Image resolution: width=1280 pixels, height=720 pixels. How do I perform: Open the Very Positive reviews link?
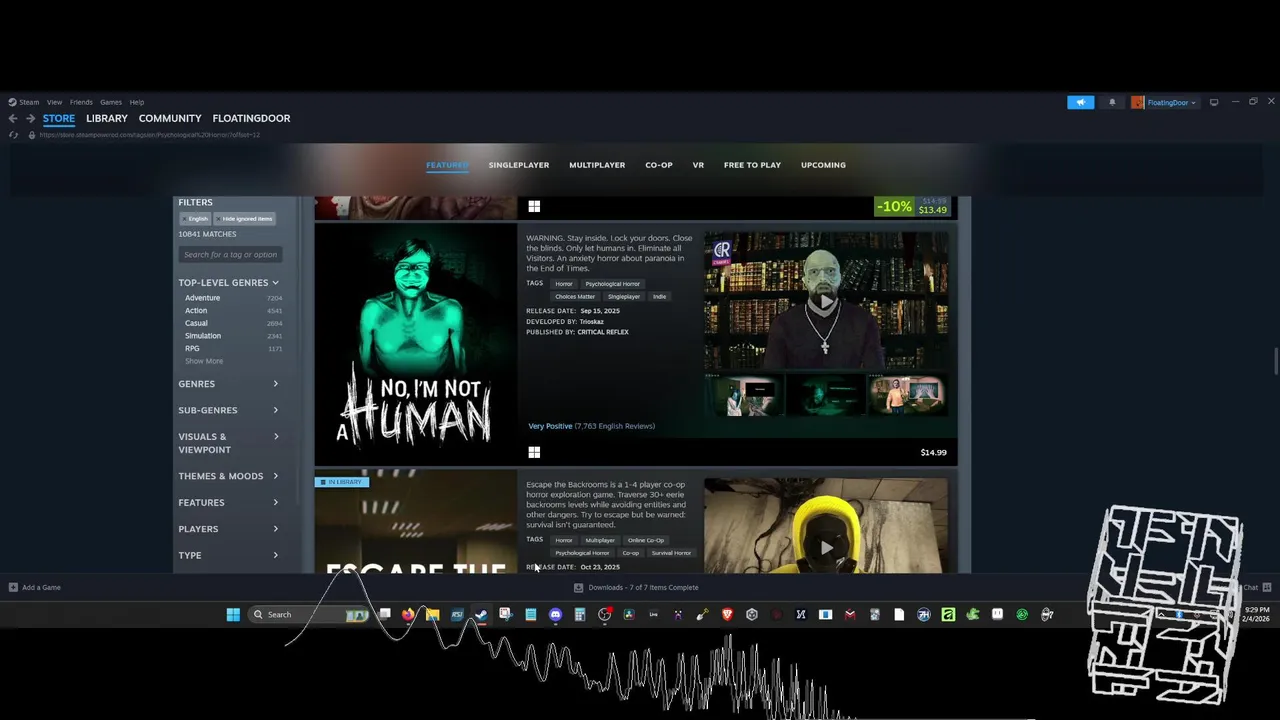click(550, 426)
